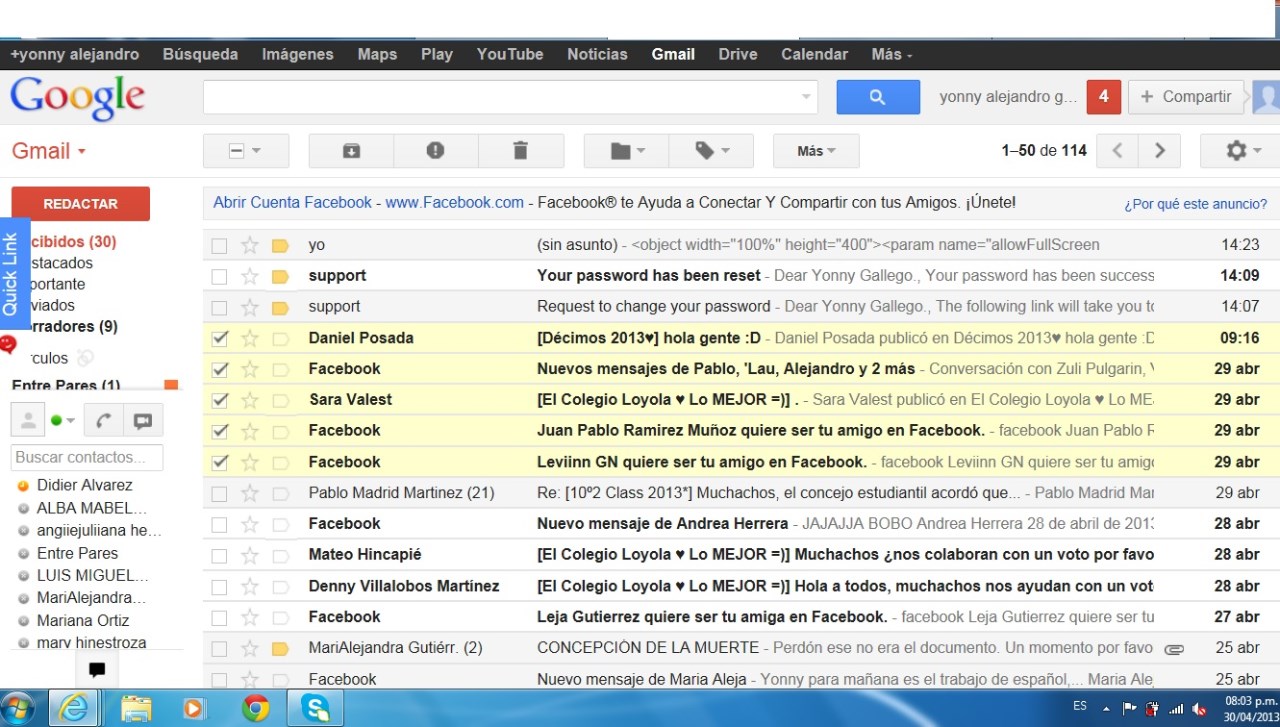The image size is (1280, 727).
Task: Open Más menu in Google bar
Action: [x=891, y=54]
